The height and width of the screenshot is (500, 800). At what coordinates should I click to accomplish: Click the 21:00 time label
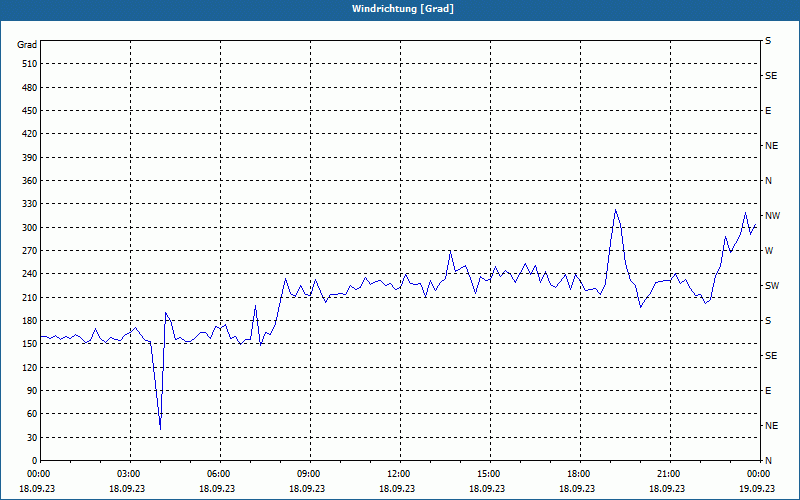click(x=670, y=474)
